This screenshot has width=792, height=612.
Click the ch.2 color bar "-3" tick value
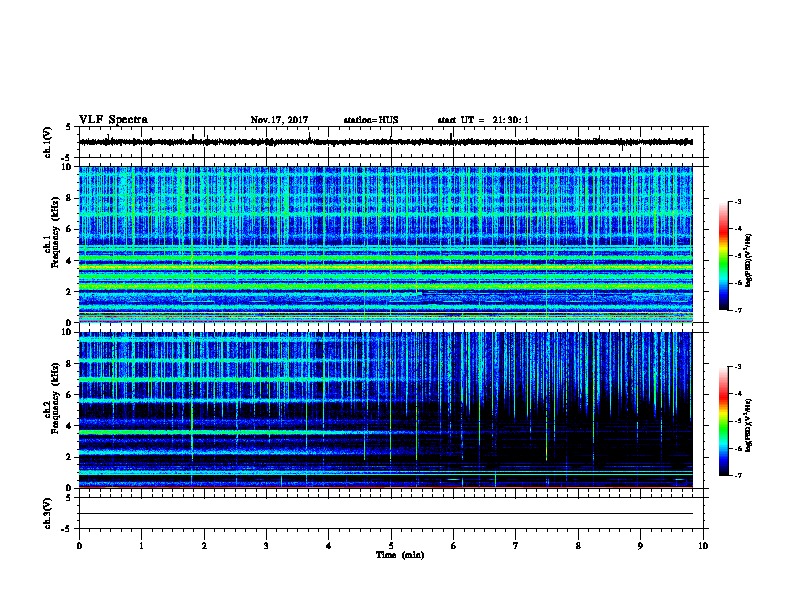point(738,367)
